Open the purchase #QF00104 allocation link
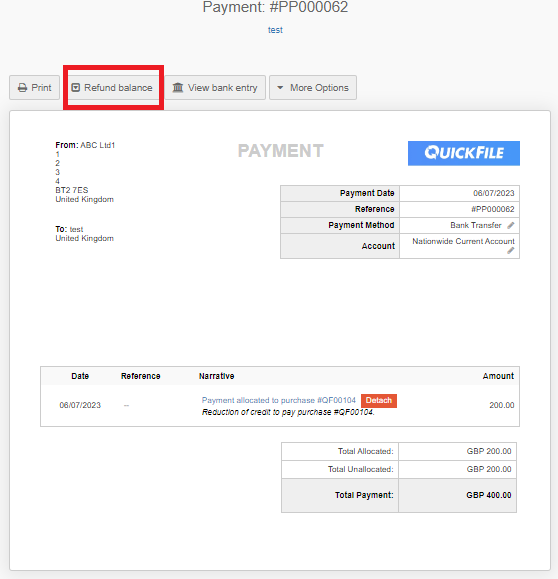This screenshot has width=558, height=579. click(x=278, y=400)
